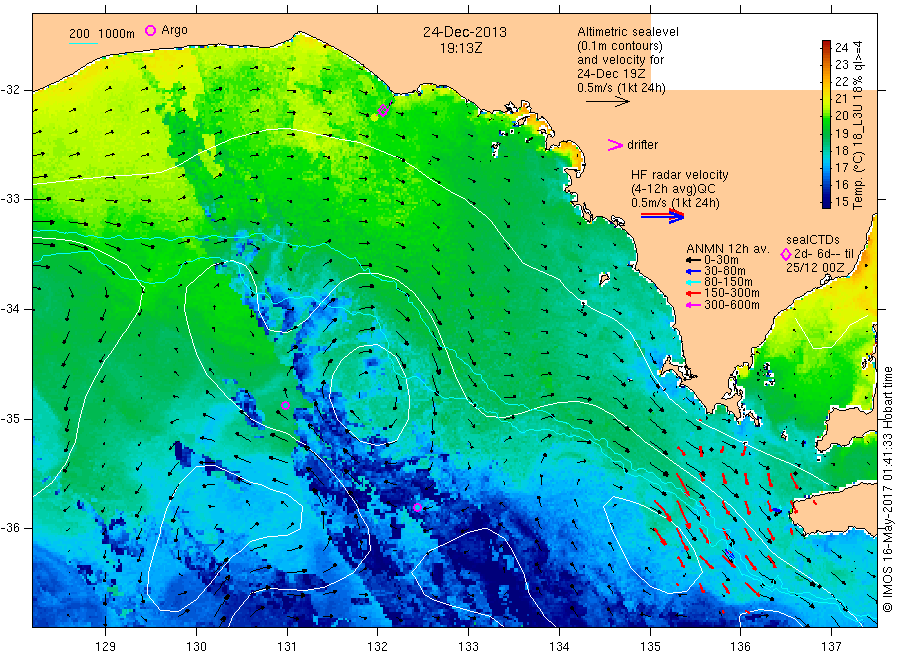
Task: Click the latitude axis label -34
Action: pos(10,309)
